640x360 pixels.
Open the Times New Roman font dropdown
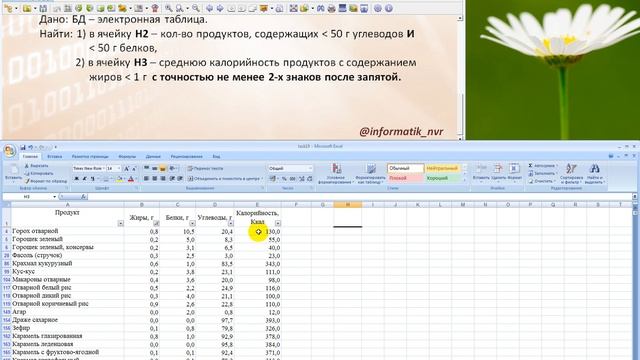point(104,169)
